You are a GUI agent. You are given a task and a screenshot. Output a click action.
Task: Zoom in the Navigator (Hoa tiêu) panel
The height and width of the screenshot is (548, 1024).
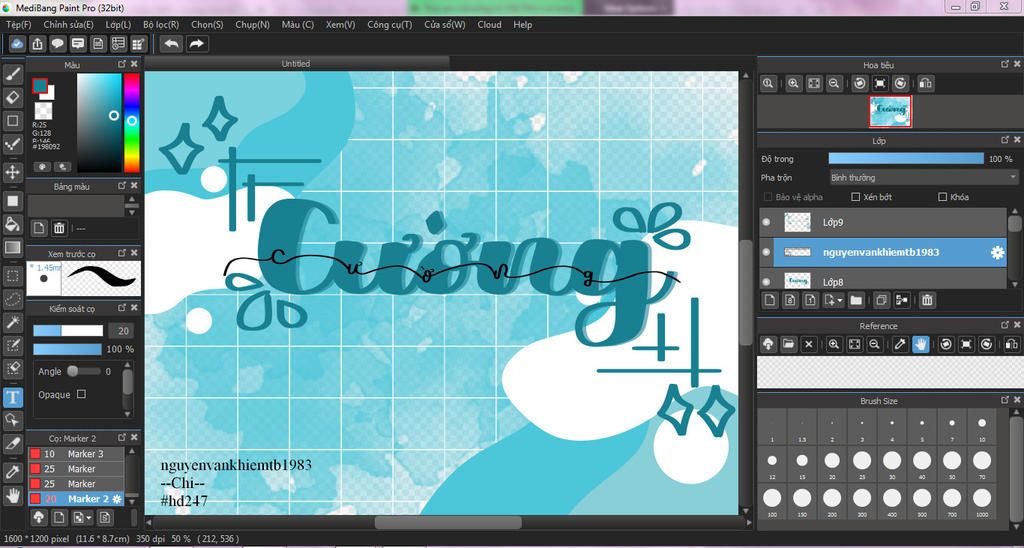[793, 84]
